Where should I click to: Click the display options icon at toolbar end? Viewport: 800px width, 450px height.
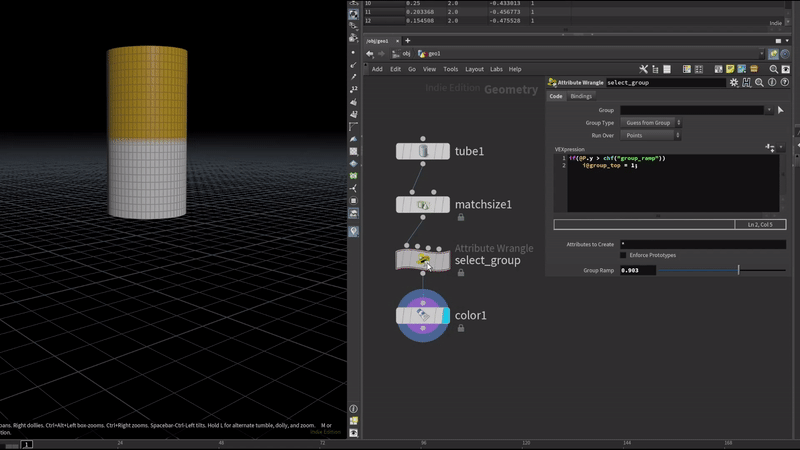pyautogui.click(x=785, y=69)
